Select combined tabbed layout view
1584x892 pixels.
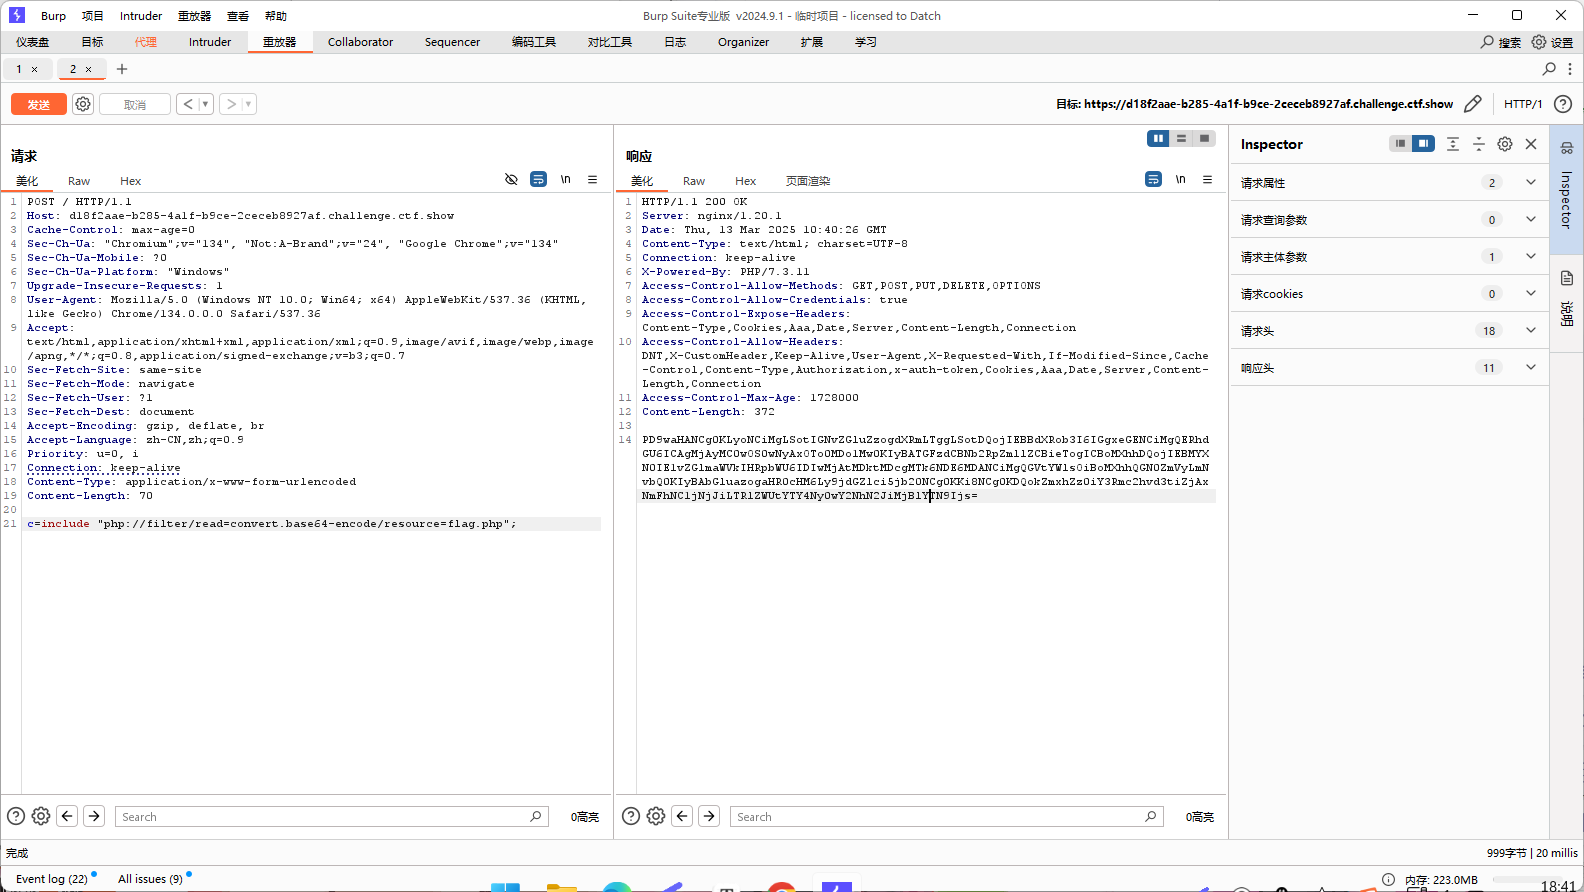[1204, 138]
